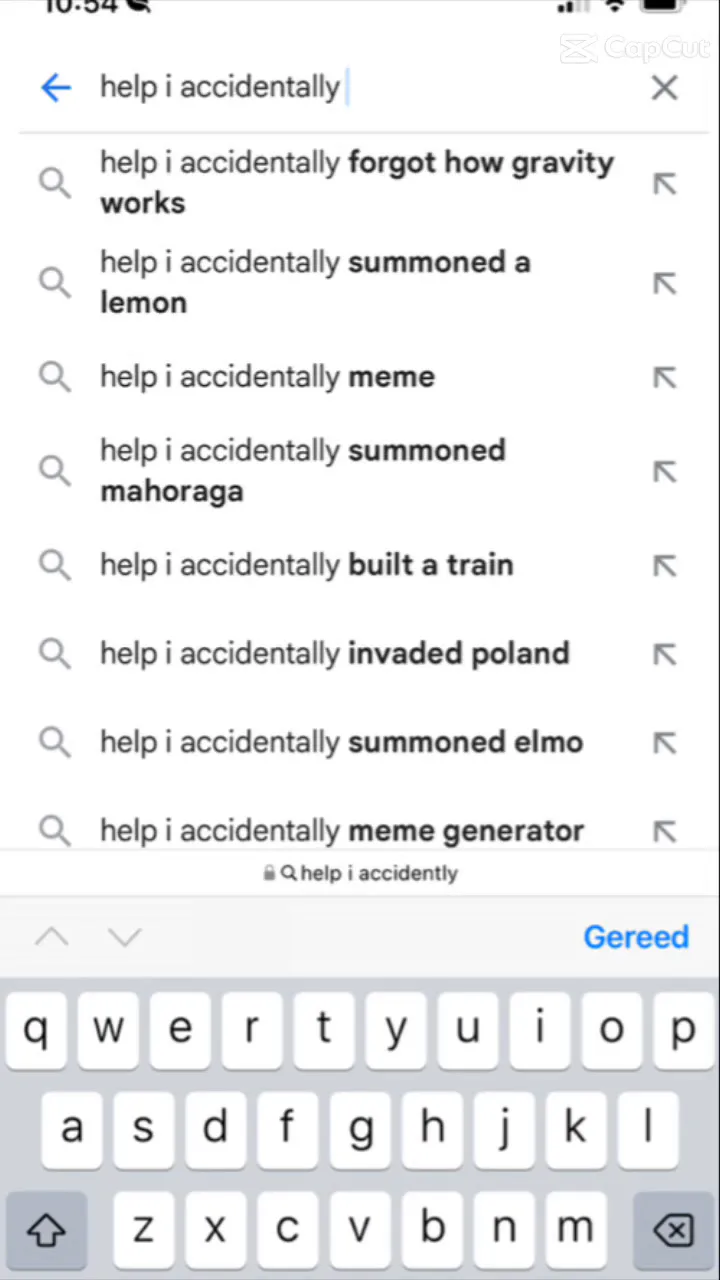Tap insert arrow beside 'summoned elmo'
This screenshot has height=1280, width=720.
point(664,743)
